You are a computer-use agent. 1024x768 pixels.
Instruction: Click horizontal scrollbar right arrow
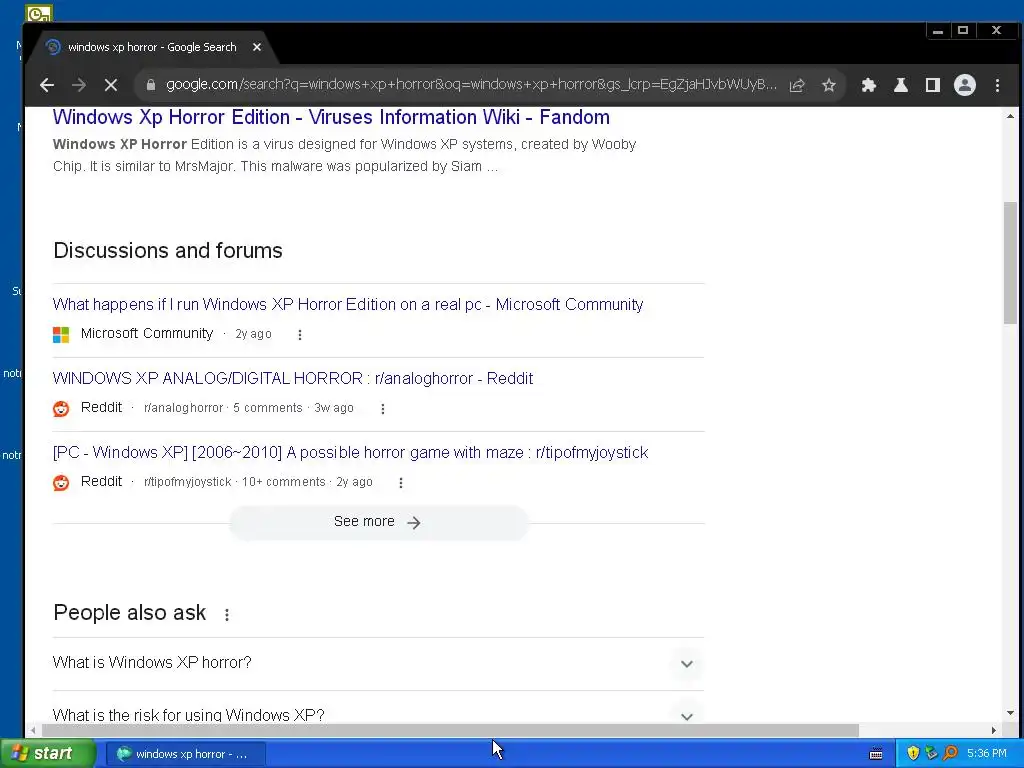click(994, 730)
